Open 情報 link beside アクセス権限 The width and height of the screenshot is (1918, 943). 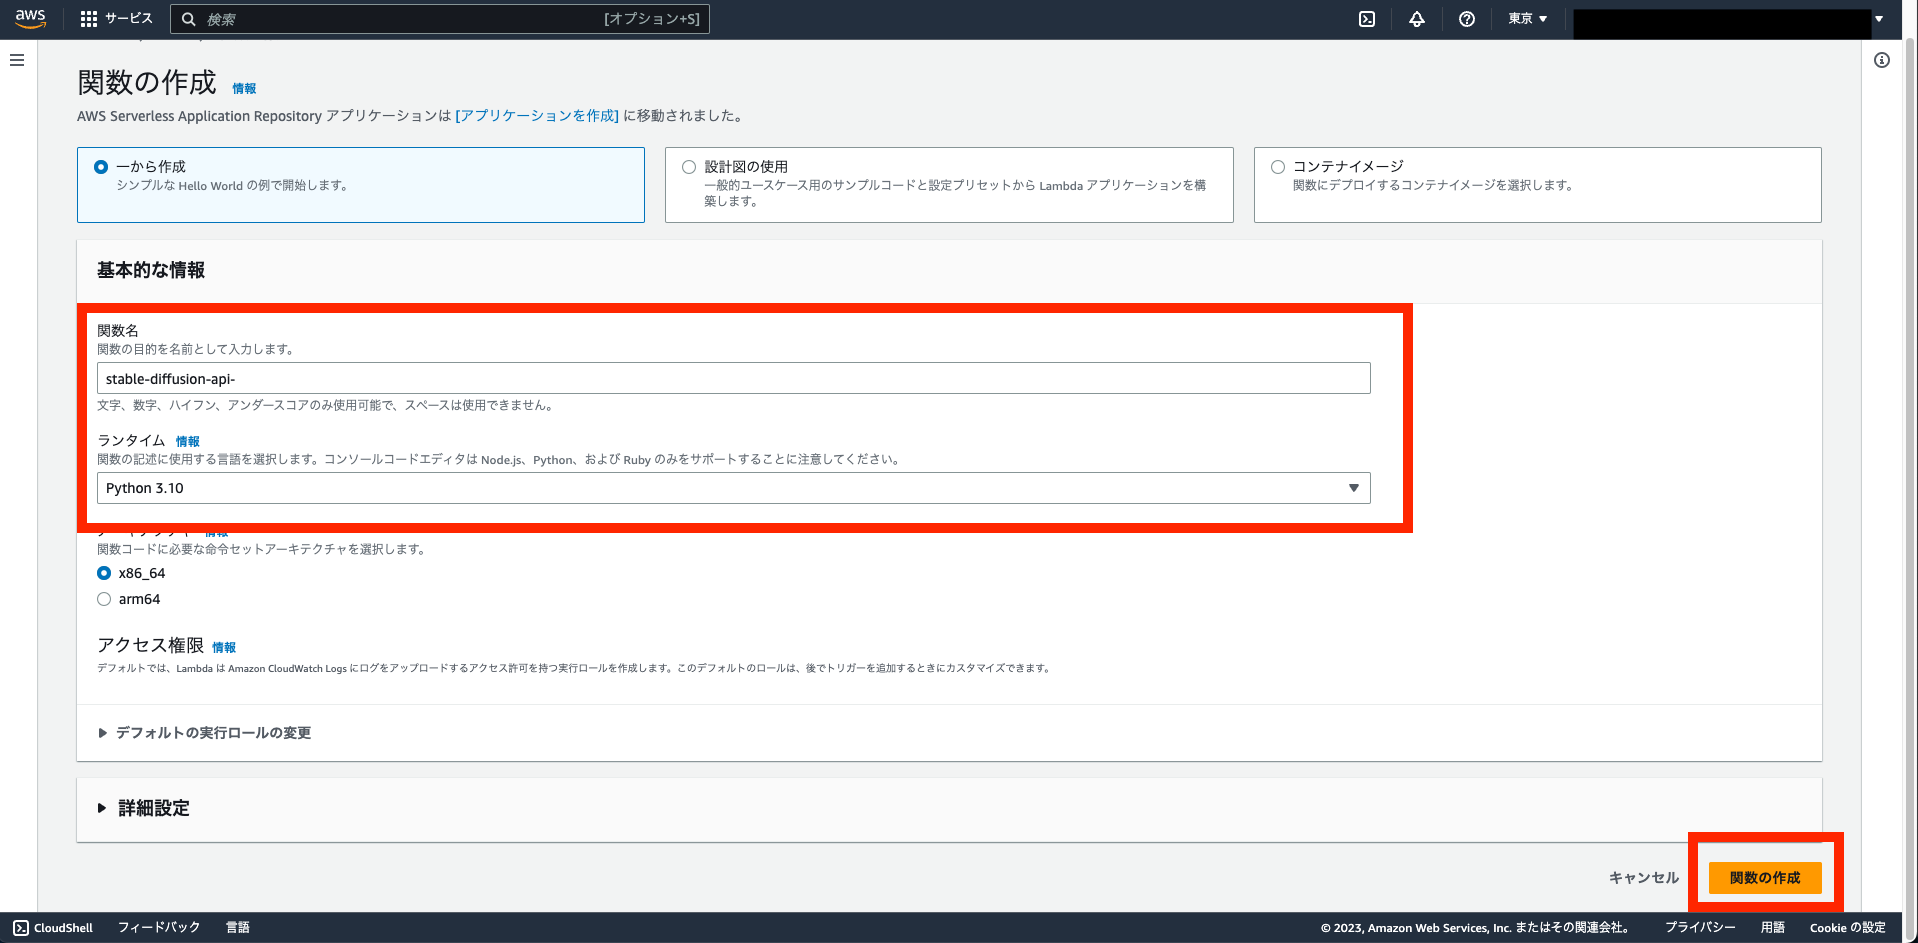click(x=224, y=647)
